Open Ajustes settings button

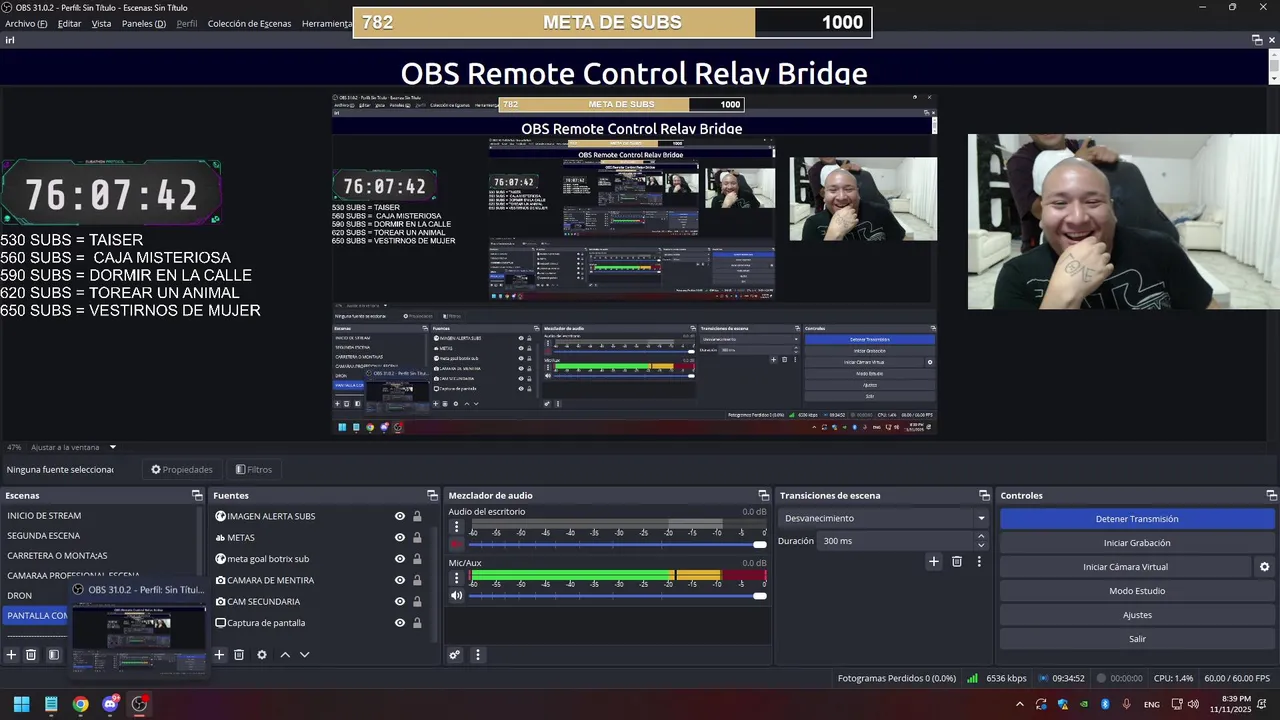point(1137,615)
